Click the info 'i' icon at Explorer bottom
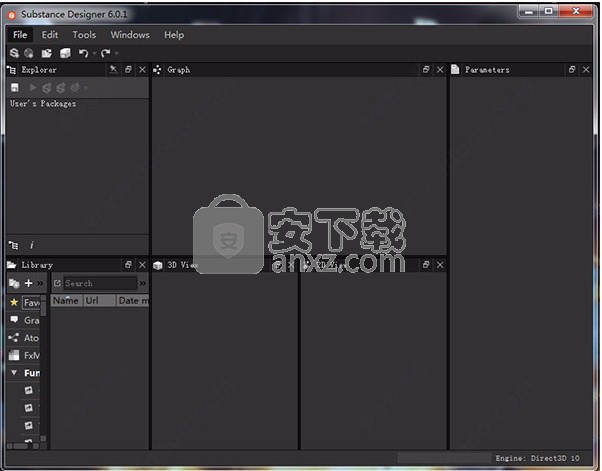 31,245
